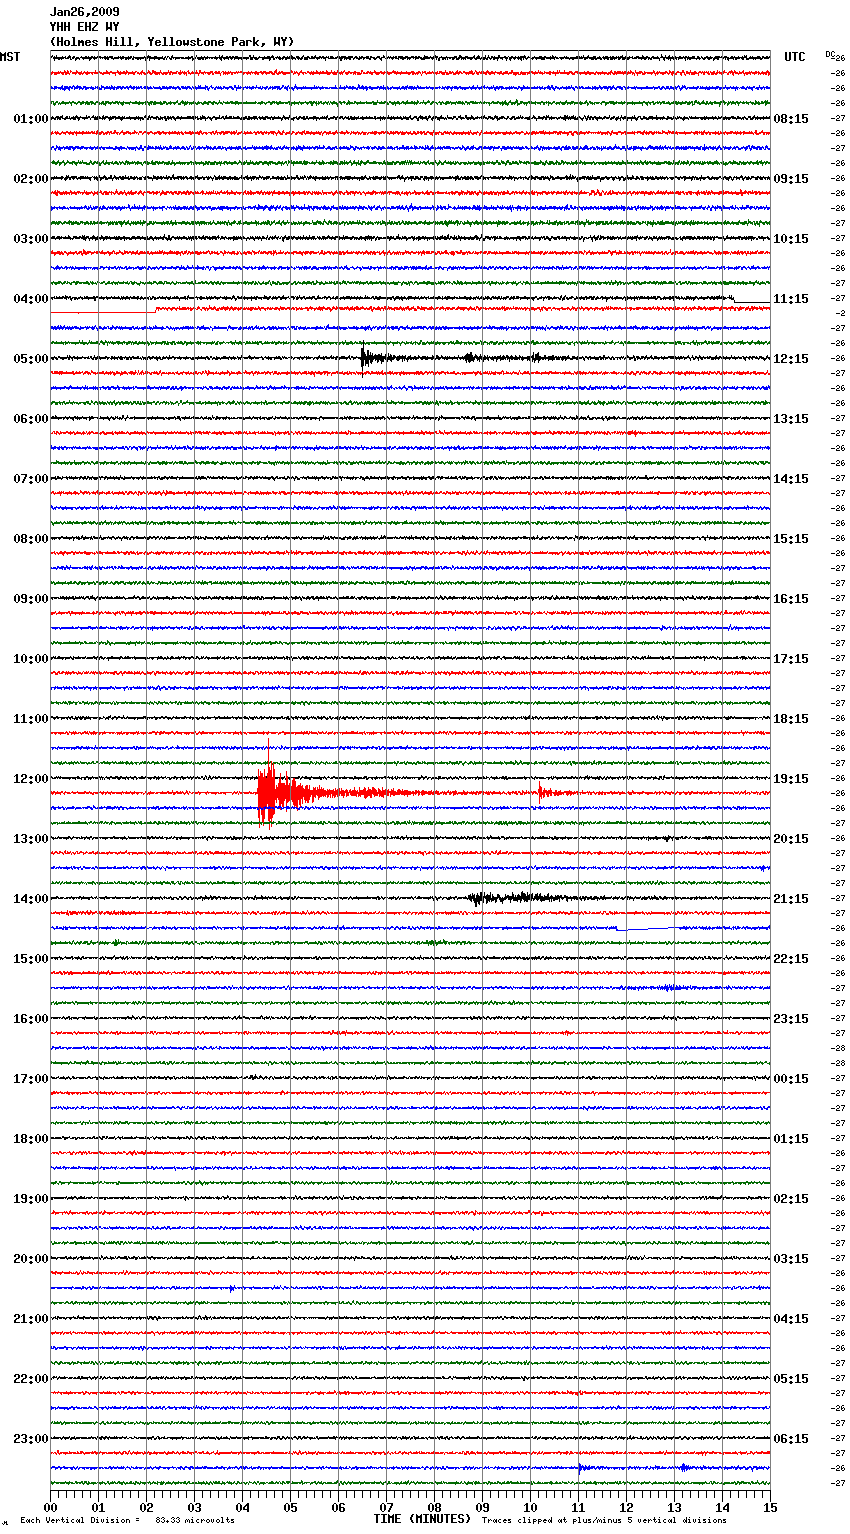The width and height of the screenshot is (850, 1534).
Task: Select the 22:00 MST hour label
Action: click(x=31, y=1379)
